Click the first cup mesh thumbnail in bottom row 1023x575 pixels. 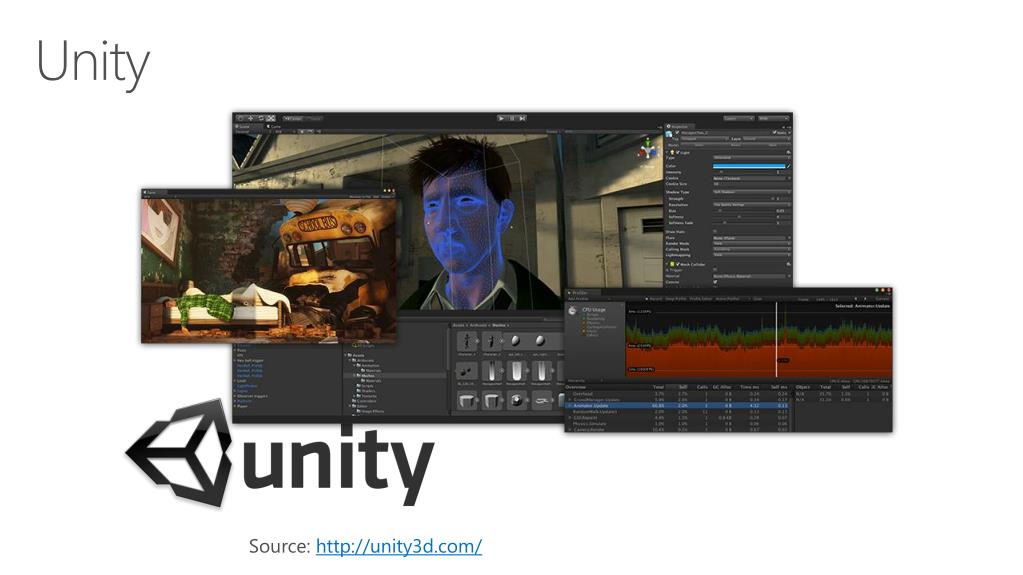[466, 400]
